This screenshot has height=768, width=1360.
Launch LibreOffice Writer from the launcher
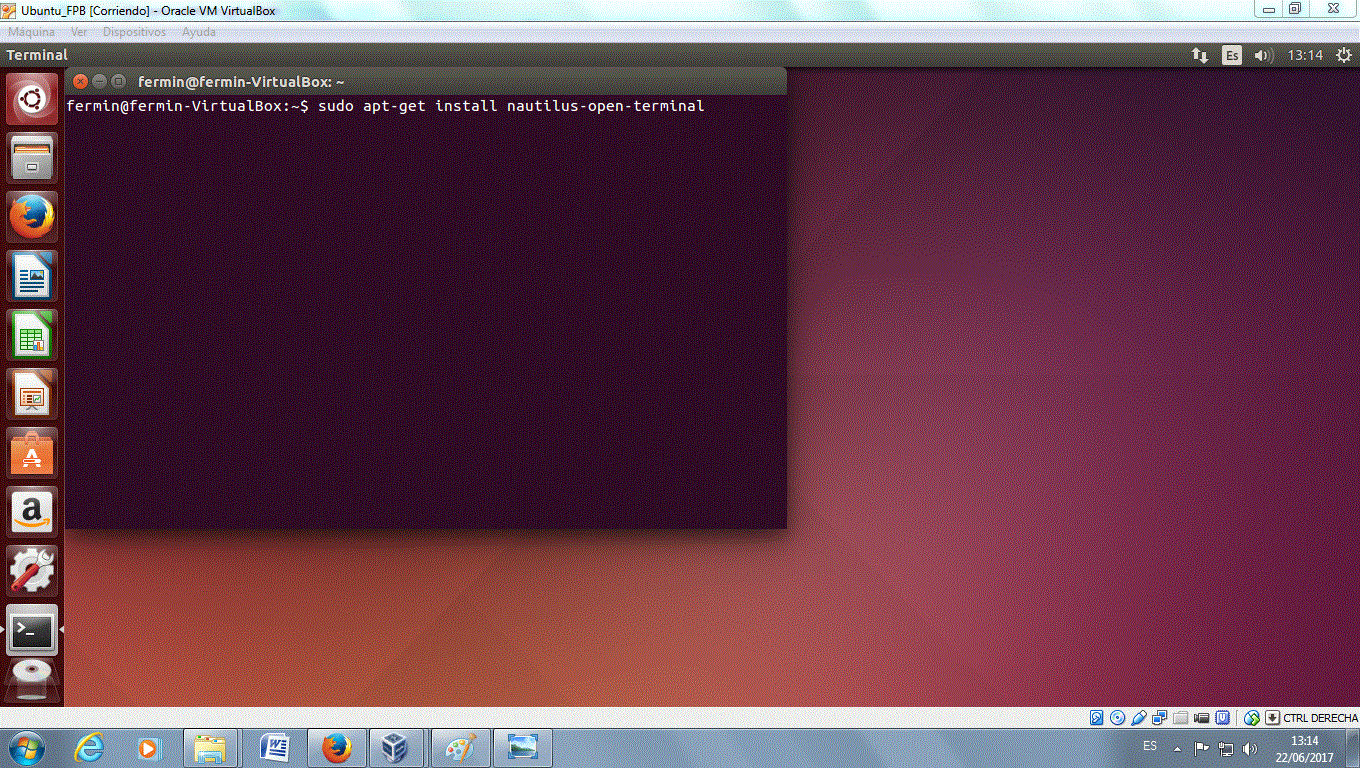coord(31,276)
